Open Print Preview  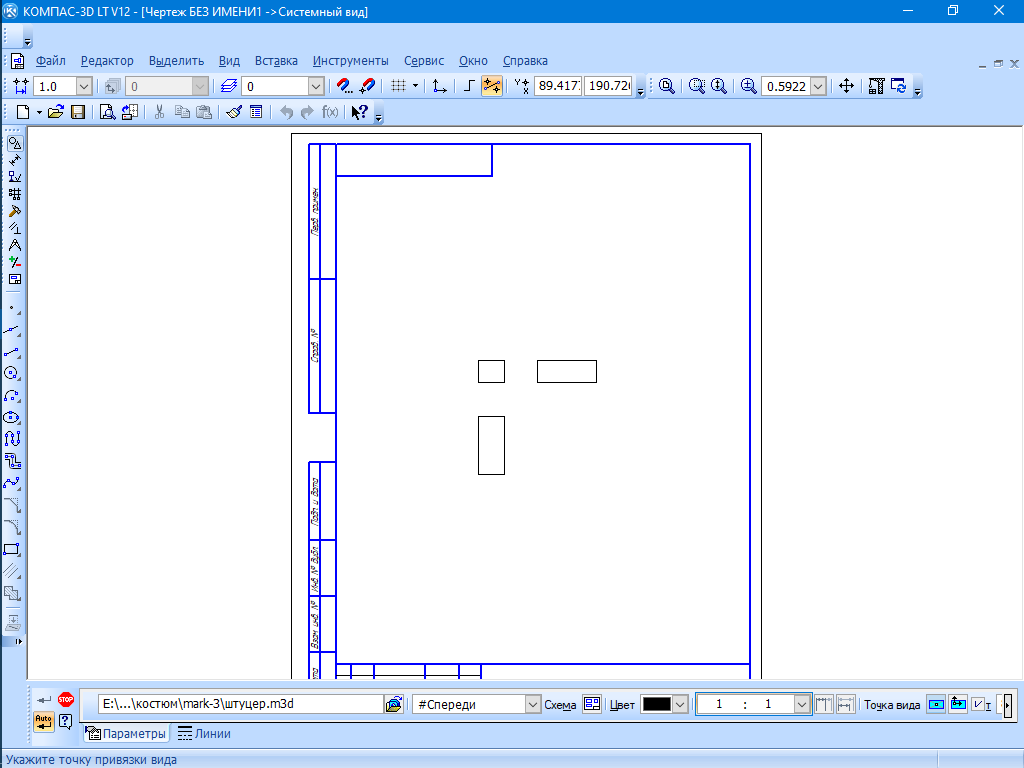(x=107, y=112)
